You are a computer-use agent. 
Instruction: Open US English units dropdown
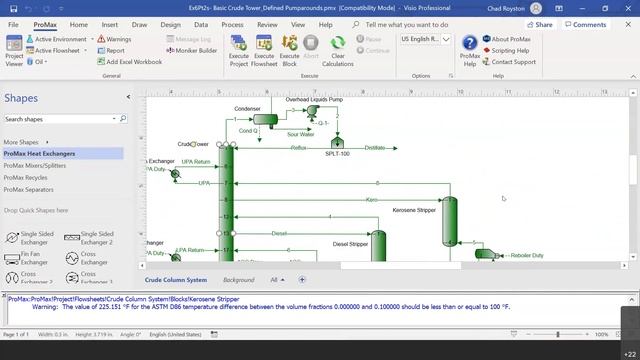point(446,39)
